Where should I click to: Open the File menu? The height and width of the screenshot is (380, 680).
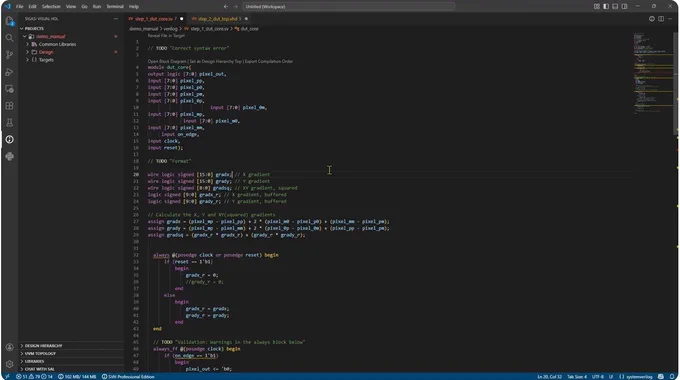(x=20, y=7)
